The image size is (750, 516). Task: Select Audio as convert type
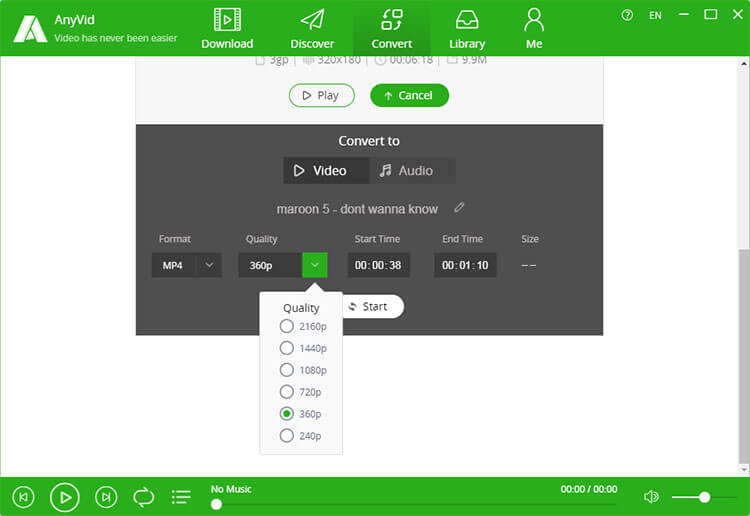pos(412,171)
